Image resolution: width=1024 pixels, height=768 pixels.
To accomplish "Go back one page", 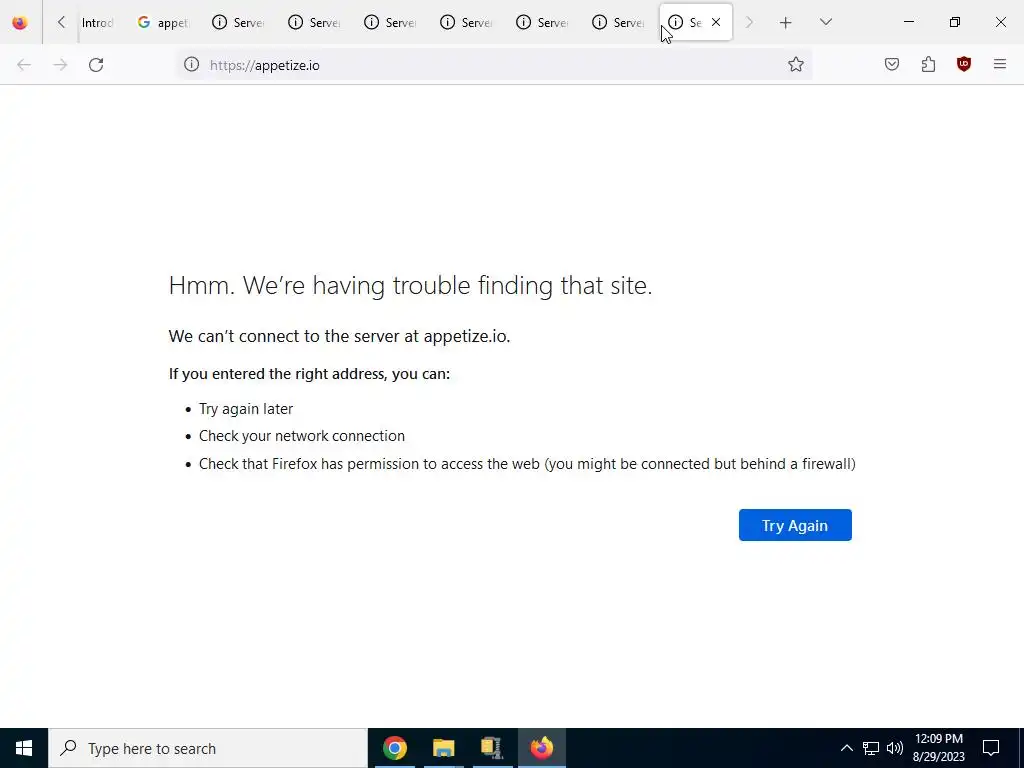I will [24, 65].
